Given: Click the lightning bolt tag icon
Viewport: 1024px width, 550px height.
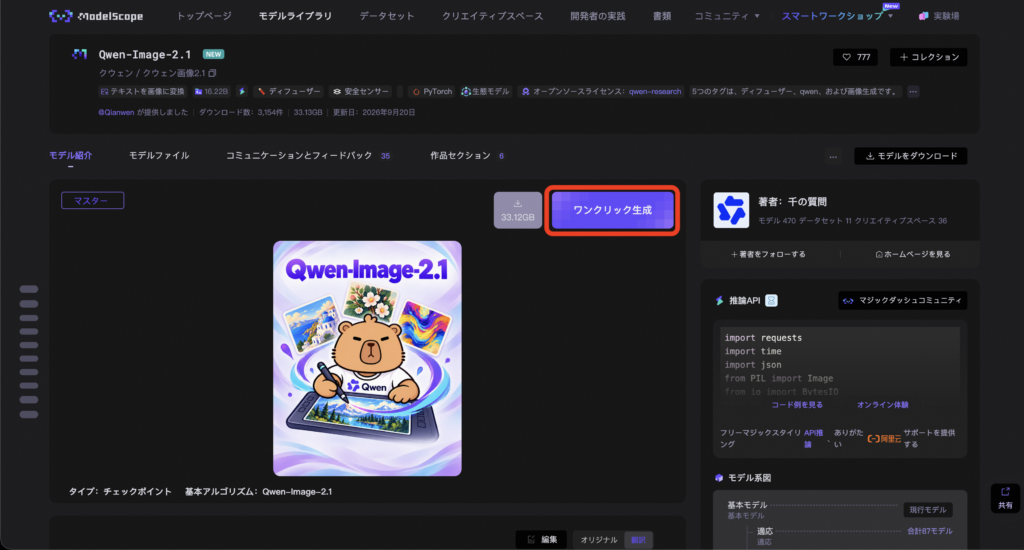Looking at the screenshot, I should click(x=242, y=91).
